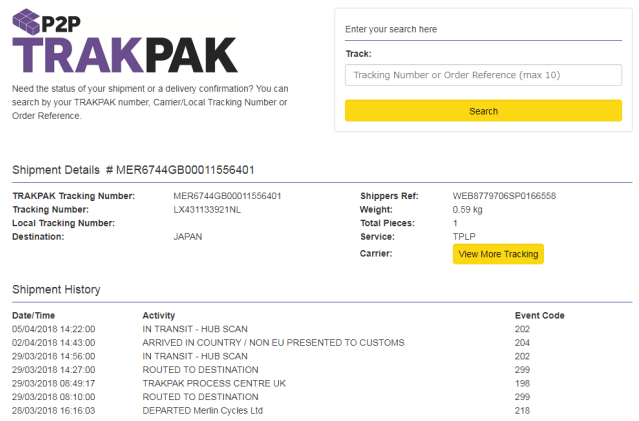Click the Track: field label
The height and width of the screenshot is (421, 639).
[358, 54]
